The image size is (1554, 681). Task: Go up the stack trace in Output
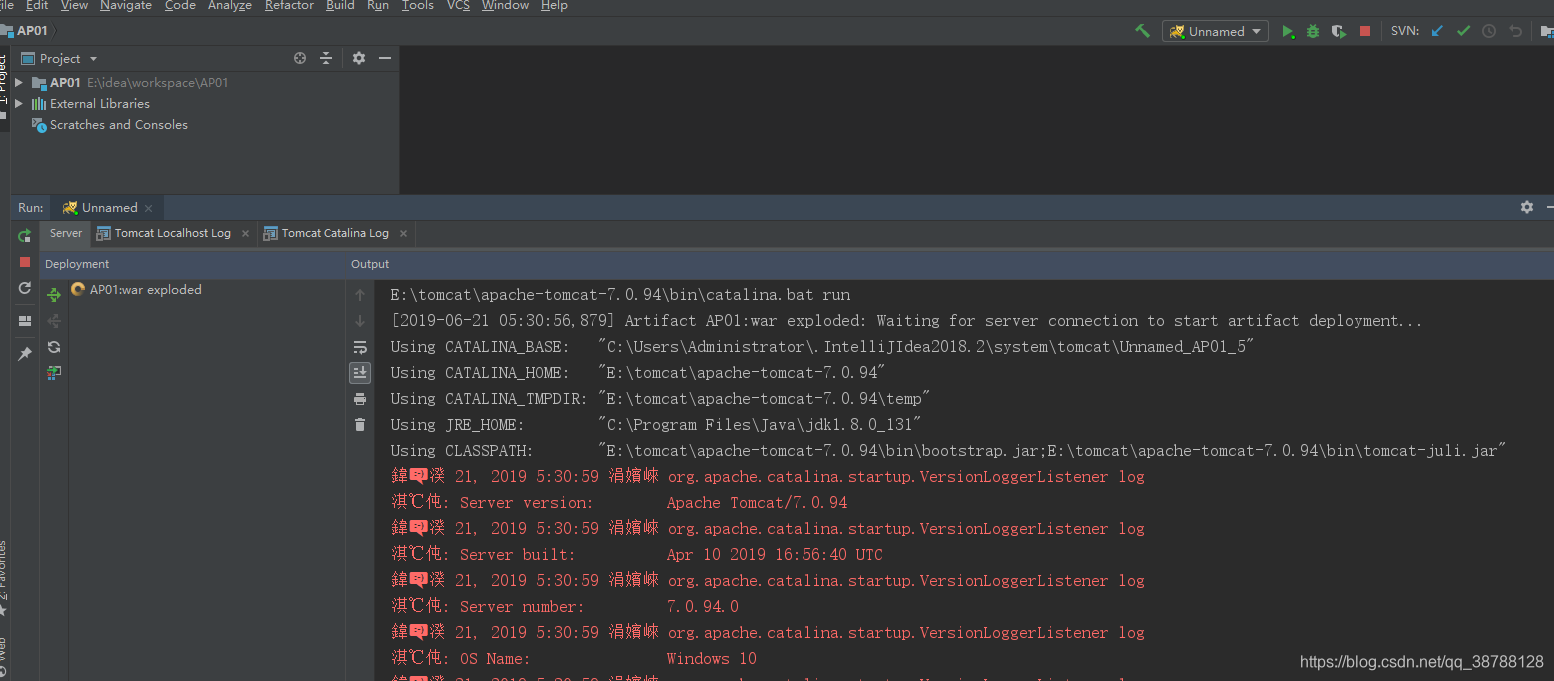point(360,295)
